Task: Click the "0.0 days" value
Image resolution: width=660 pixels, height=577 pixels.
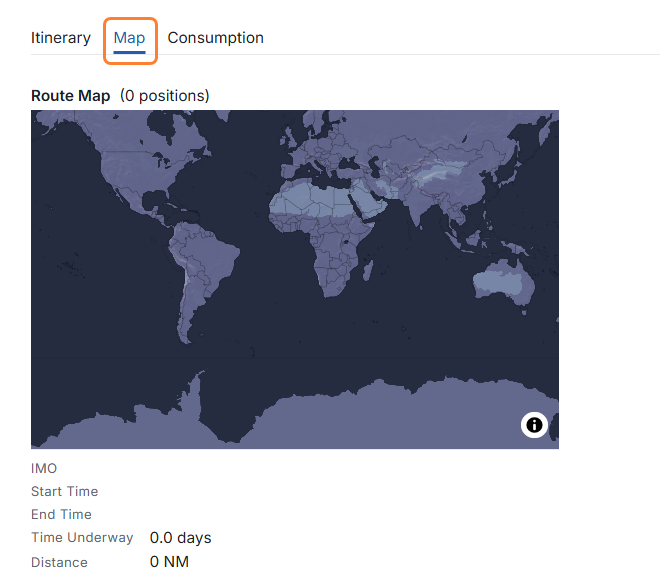Action: (x=180, y=538)
